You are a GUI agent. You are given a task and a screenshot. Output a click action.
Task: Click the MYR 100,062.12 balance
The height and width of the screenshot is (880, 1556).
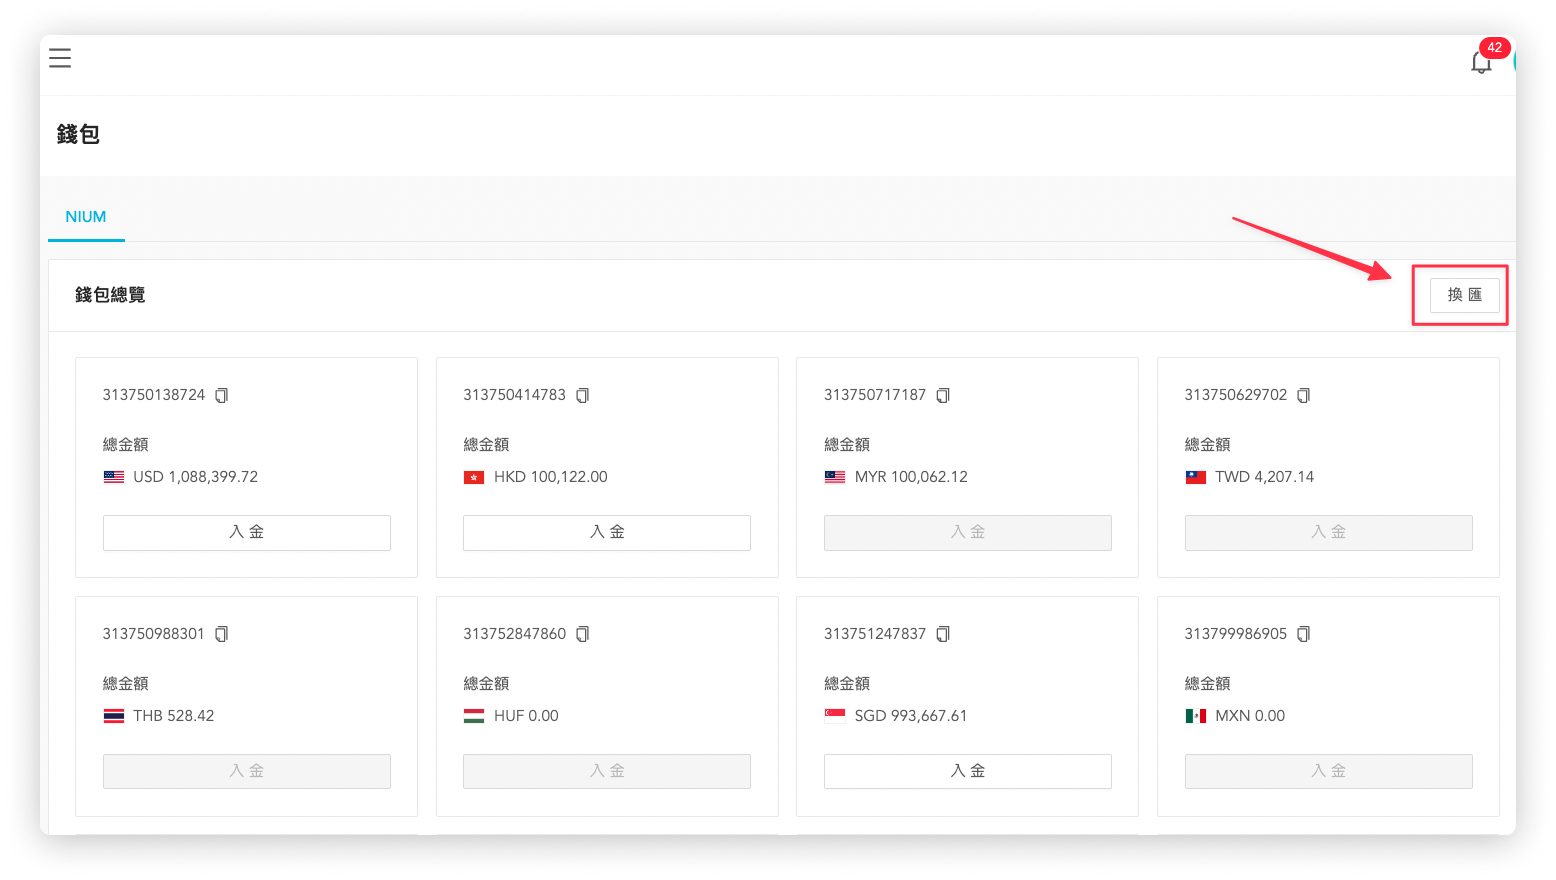pos(911,477)
